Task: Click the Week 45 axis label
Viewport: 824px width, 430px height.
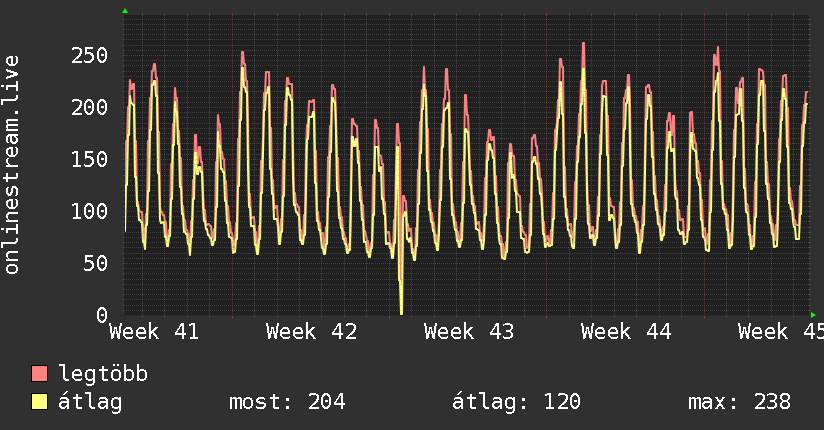Action: 781,332
